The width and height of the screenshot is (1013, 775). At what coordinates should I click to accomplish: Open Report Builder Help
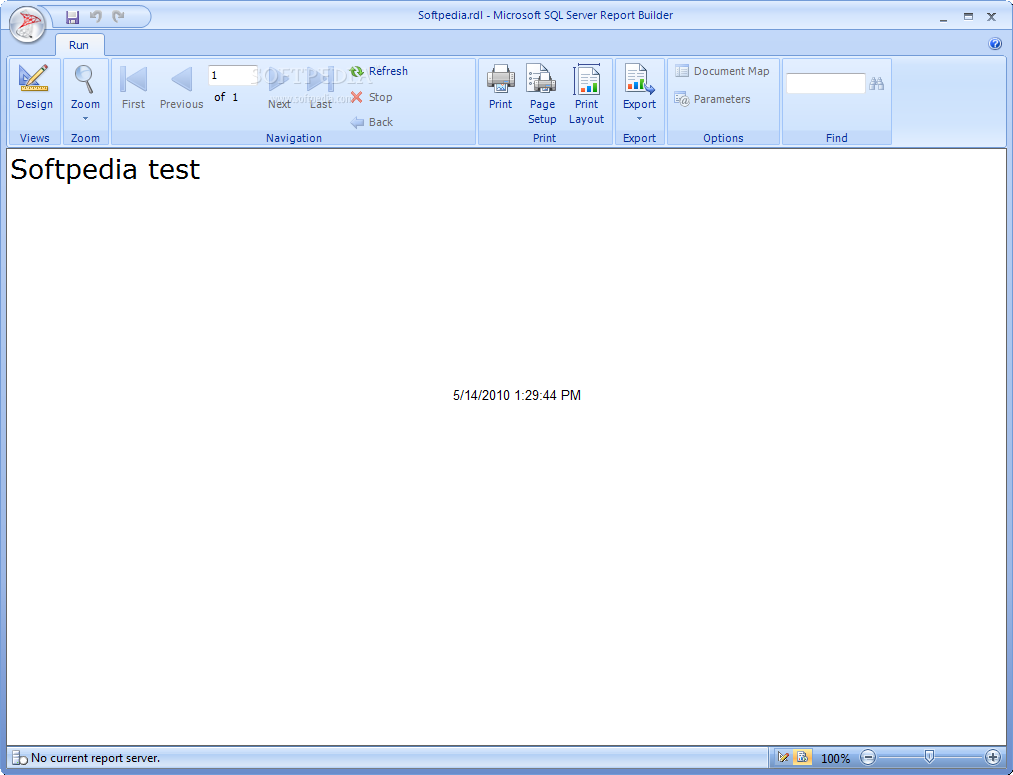pyautogui.click(x=995, y=44)
